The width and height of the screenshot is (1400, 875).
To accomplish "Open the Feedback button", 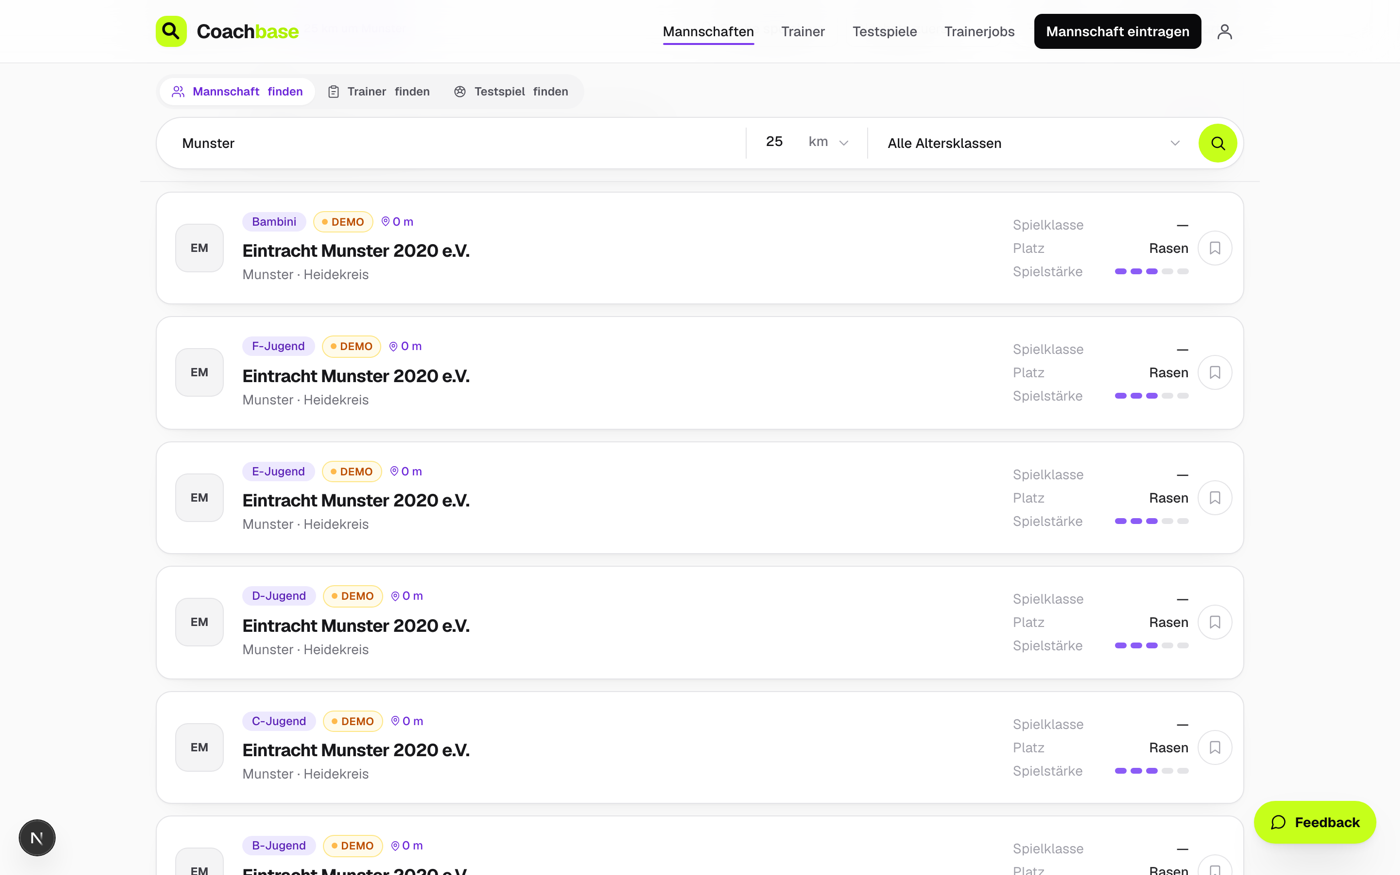I will (1315, 822).
